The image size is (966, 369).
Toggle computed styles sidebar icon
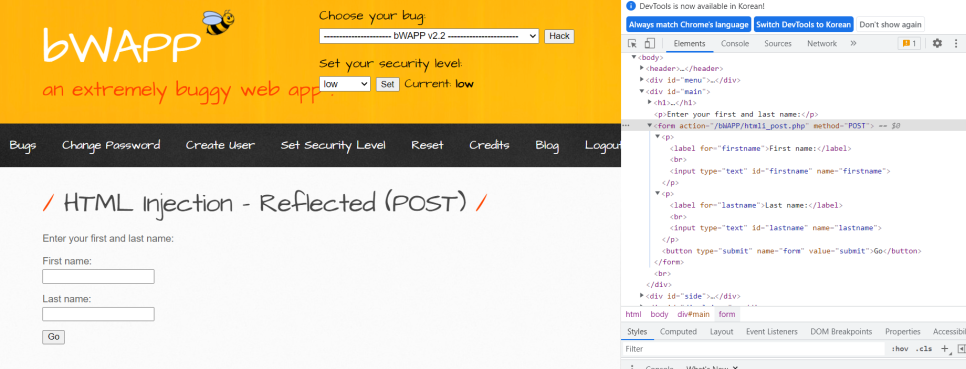pyautogui.click(x=961, y=349)
